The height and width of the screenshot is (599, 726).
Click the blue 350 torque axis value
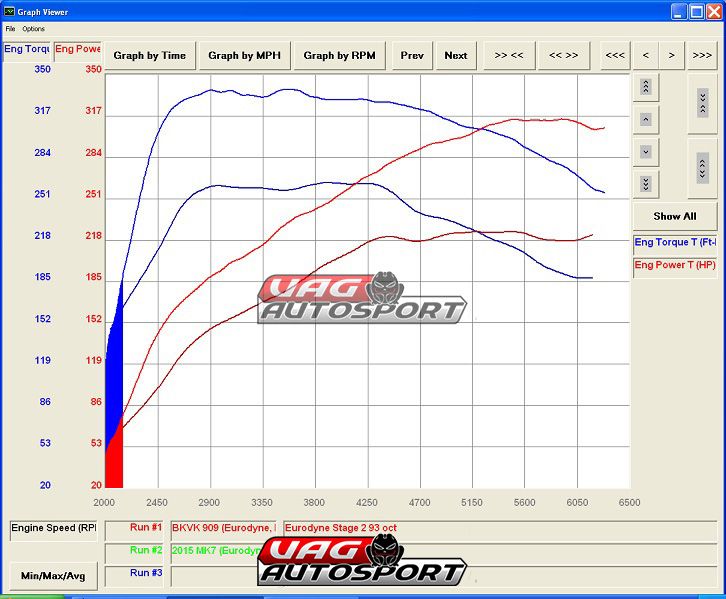(43, 69)
